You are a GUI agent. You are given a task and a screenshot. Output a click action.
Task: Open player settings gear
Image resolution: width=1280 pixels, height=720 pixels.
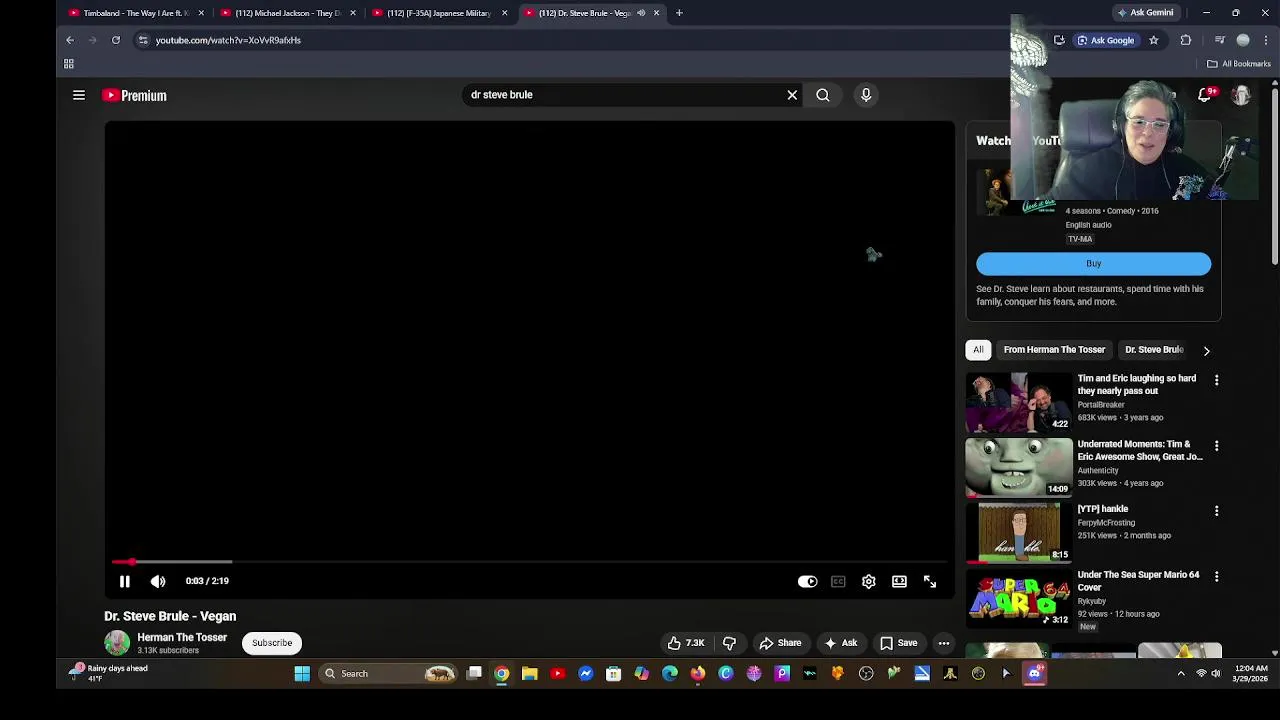click(x=869, y=581)
